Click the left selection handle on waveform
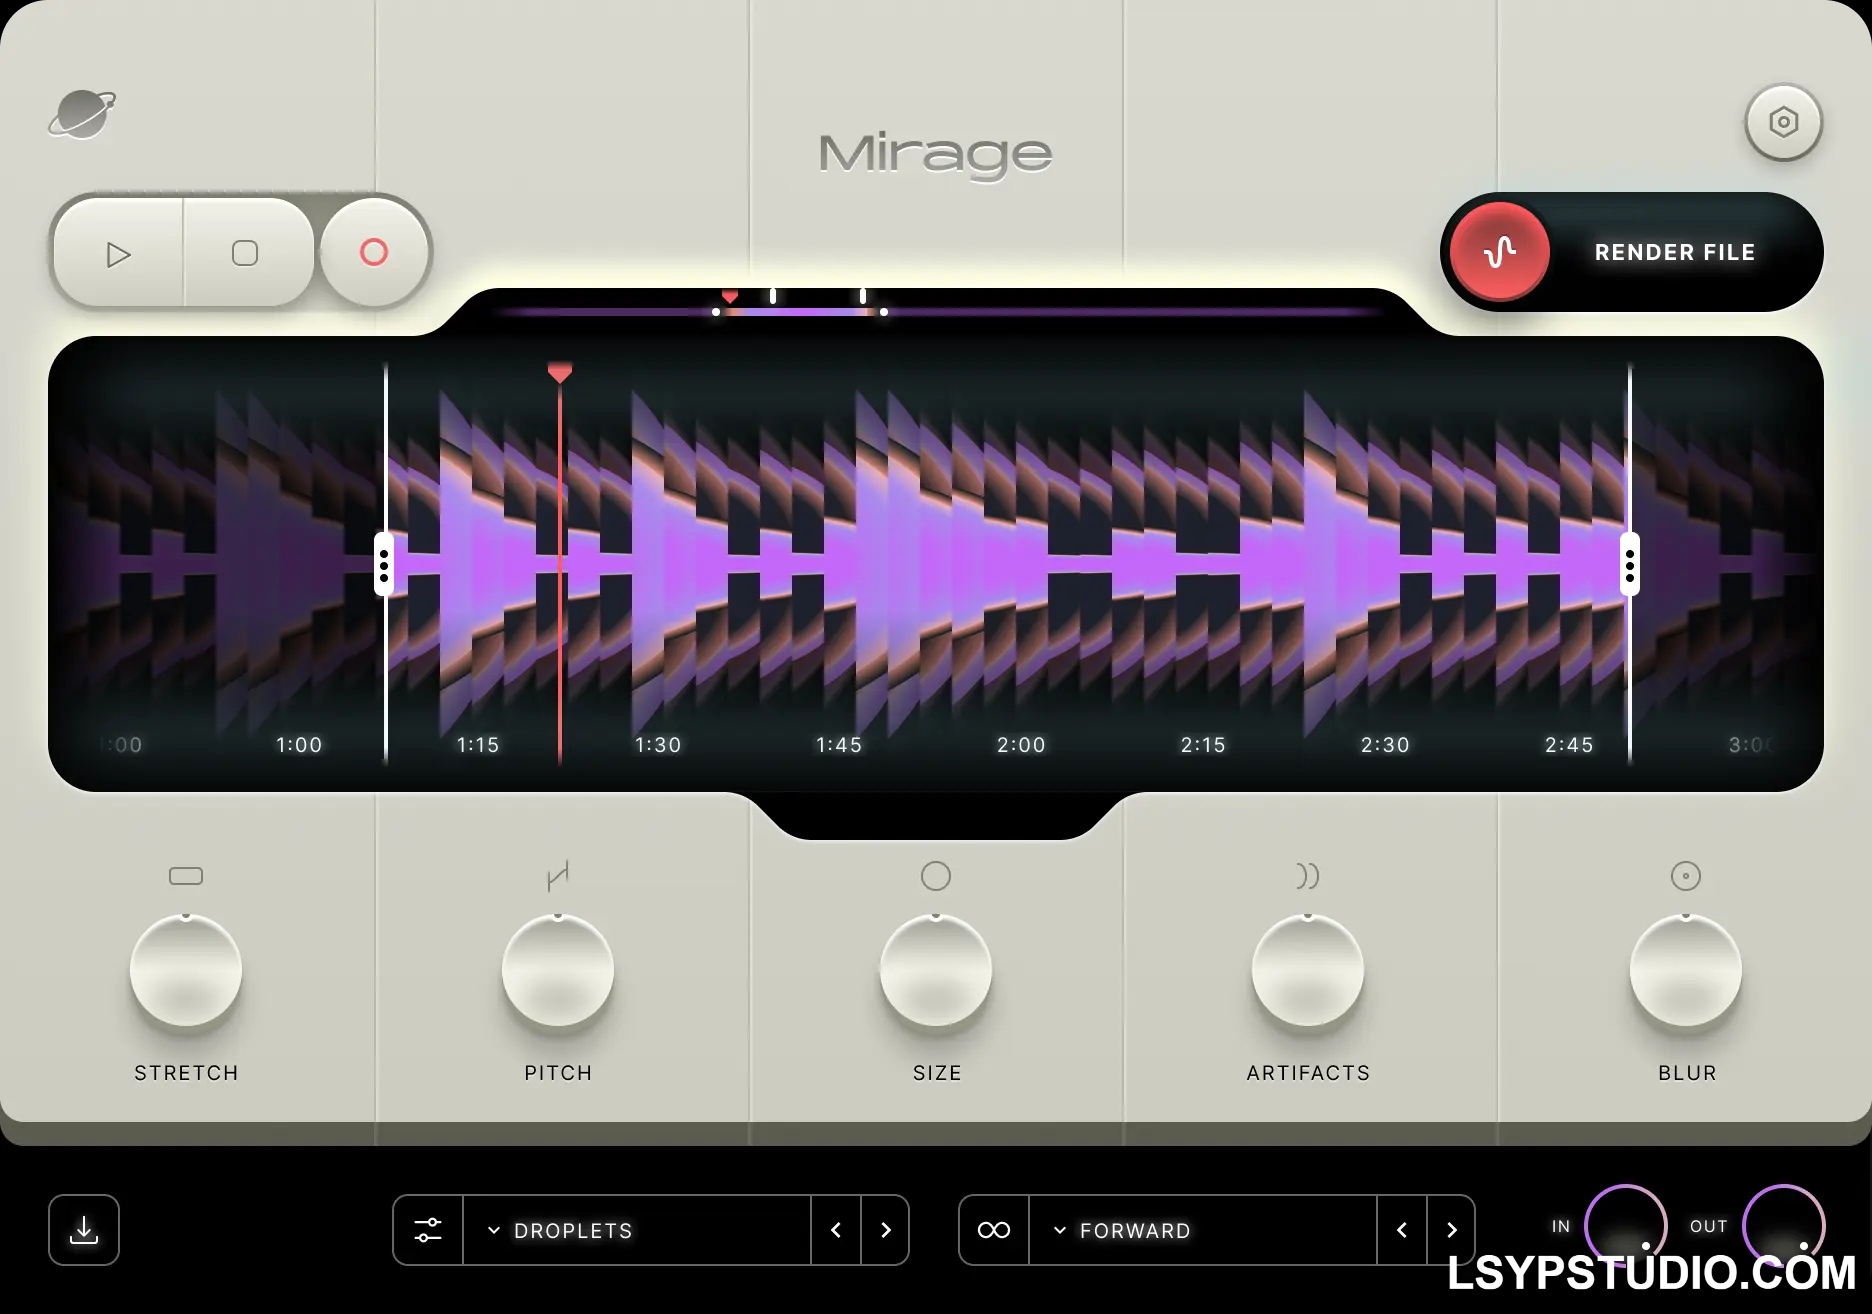 tap(384, 565)
